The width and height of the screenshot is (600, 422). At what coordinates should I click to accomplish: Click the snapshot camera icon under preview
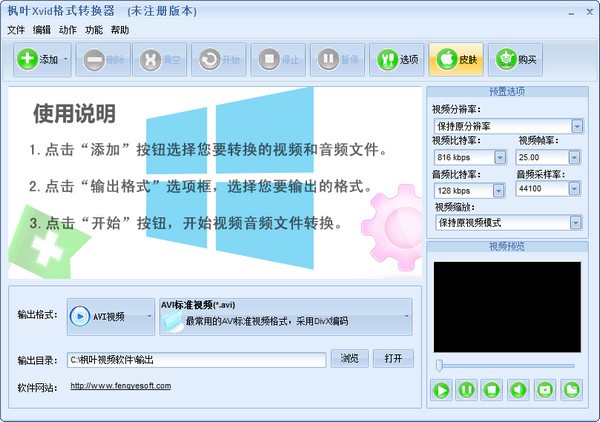(x=544, y=389)
